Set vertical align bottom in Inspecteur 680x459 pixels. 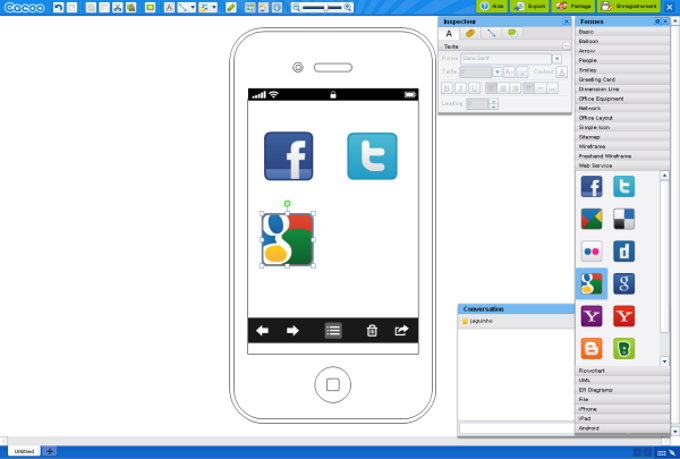(x=552, y=88)
